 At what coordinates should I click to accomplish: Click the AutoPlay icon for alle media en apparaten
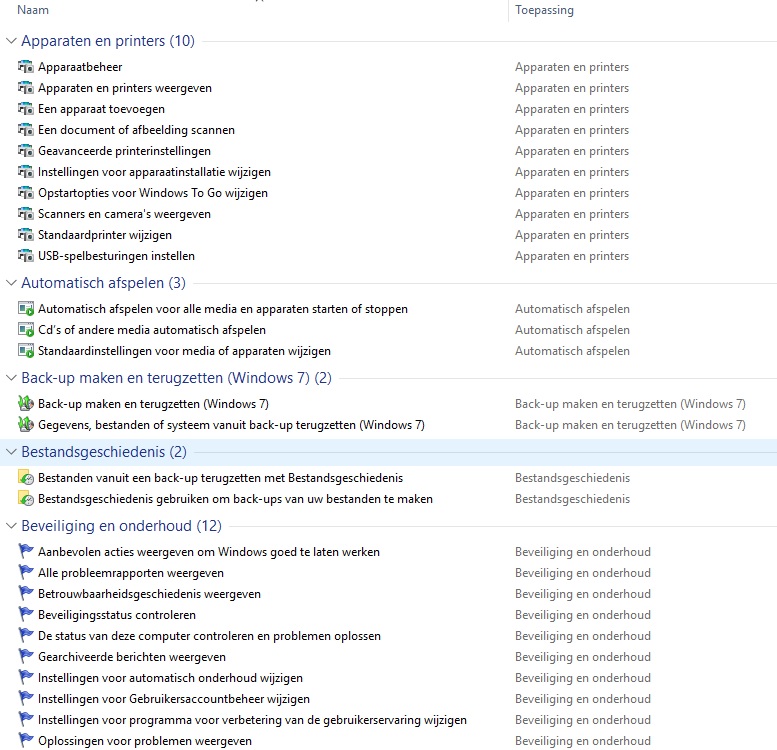[26, 309]
